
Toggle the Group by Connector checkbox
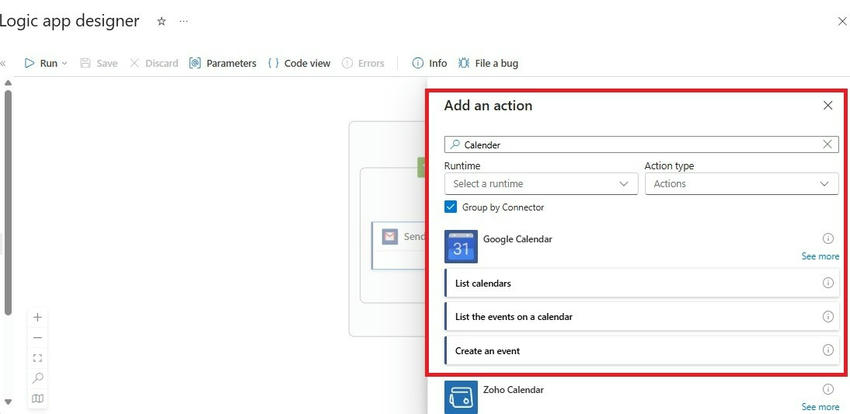[451, 207]
